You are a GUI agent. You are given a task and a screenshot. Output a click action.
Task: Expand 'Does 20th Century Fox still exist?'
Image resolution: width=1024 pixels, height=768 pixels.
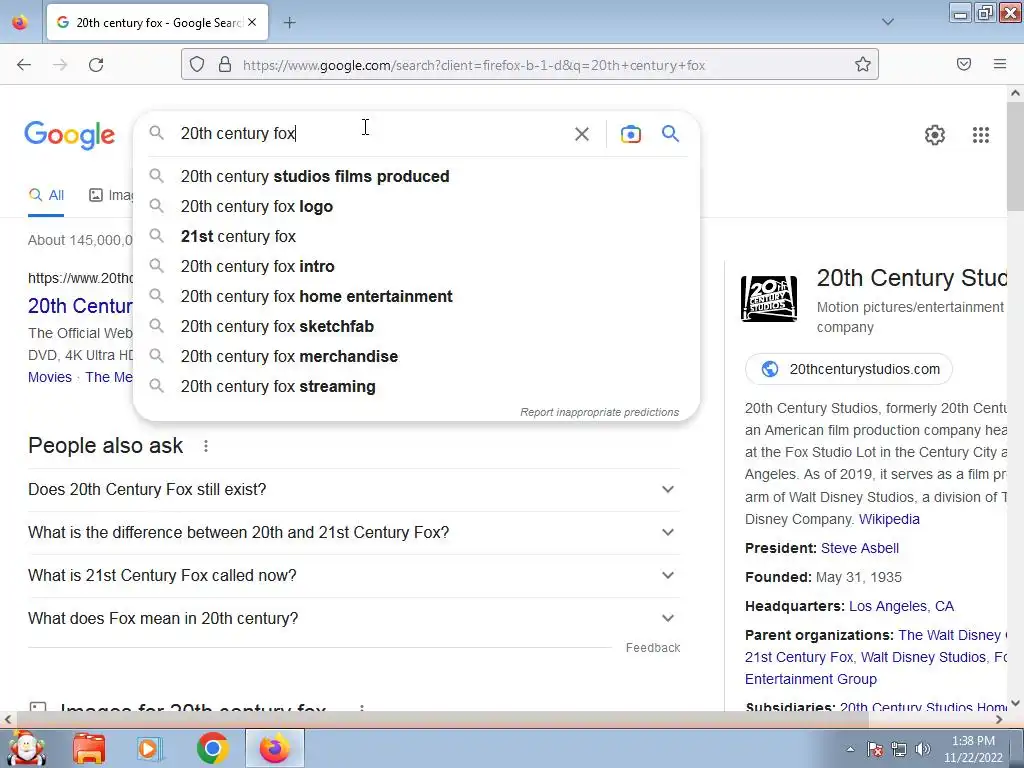point(354,490)
